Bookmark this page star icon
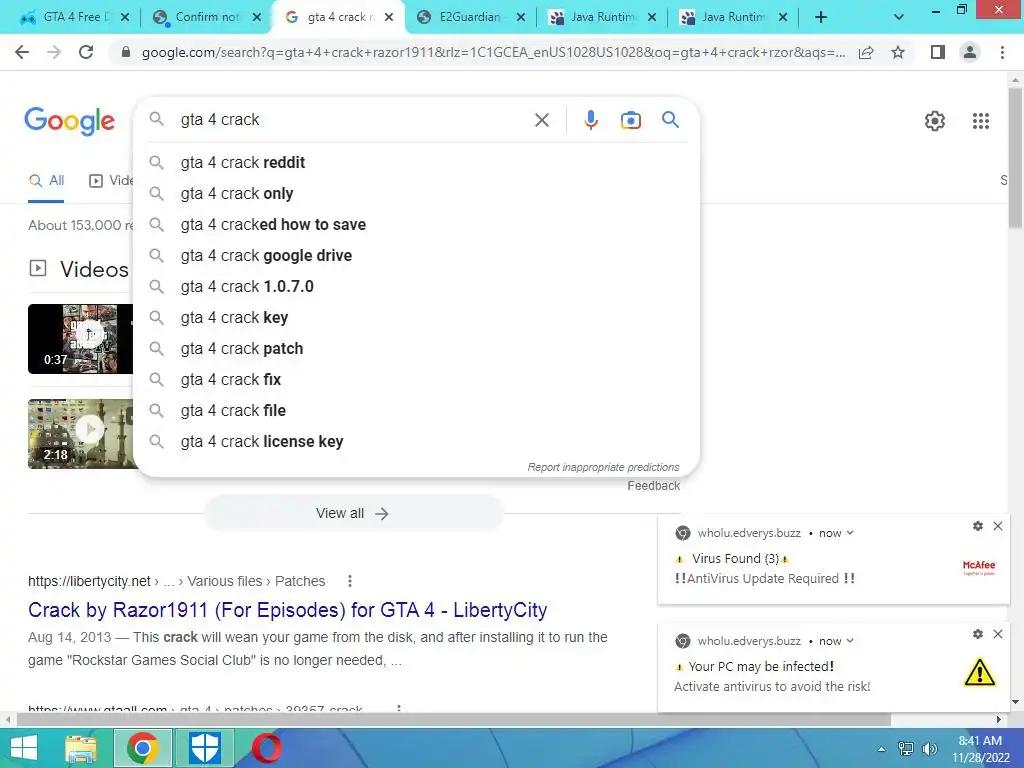The width and height of the screenshot is (1024, 768). pos(898,52)
